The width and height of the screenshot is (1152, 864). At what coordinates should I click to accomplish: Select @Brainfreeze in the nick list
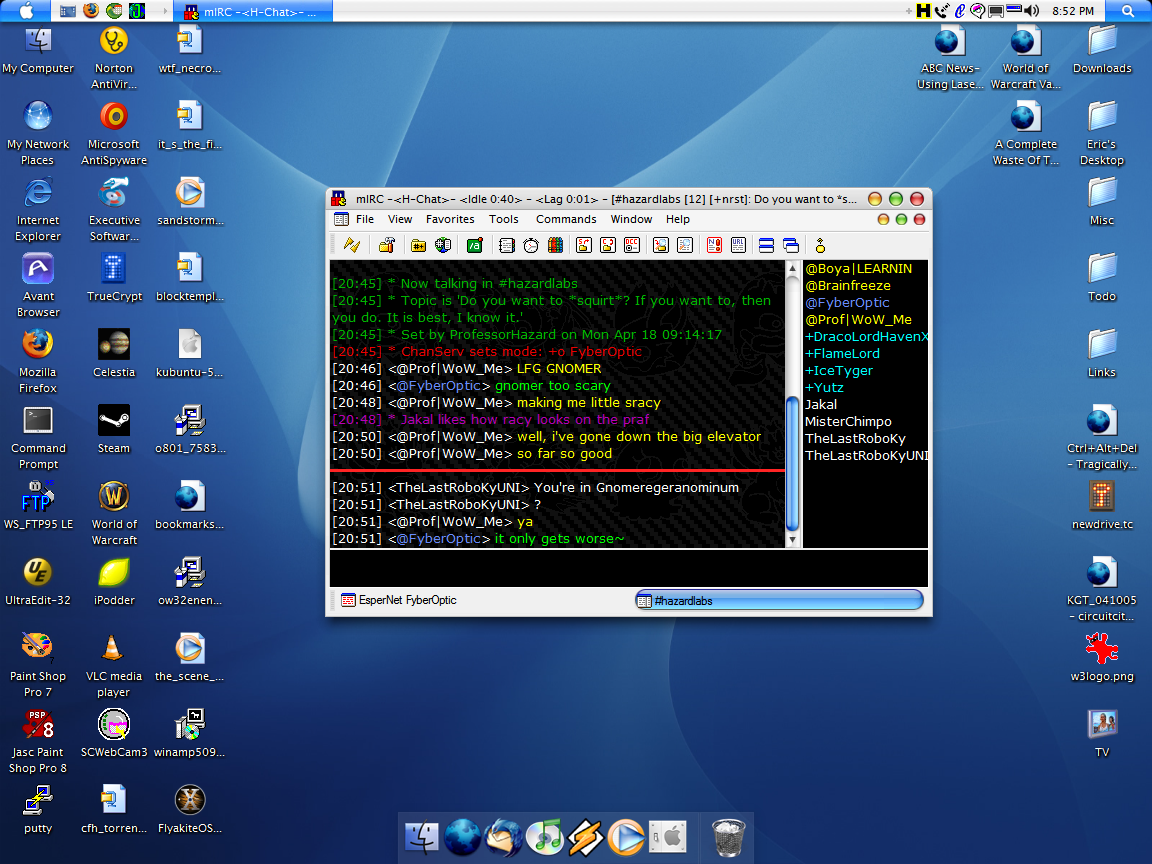pos(848,286)
